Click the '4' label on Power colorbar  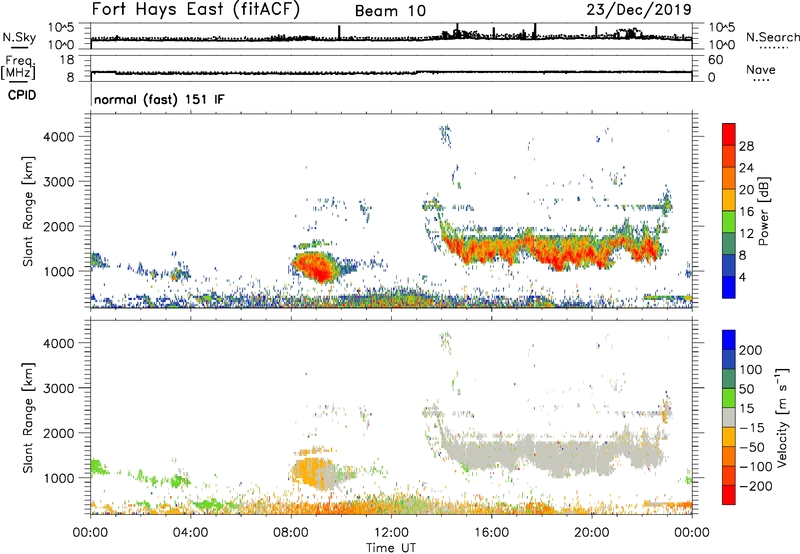click(743, 277)
